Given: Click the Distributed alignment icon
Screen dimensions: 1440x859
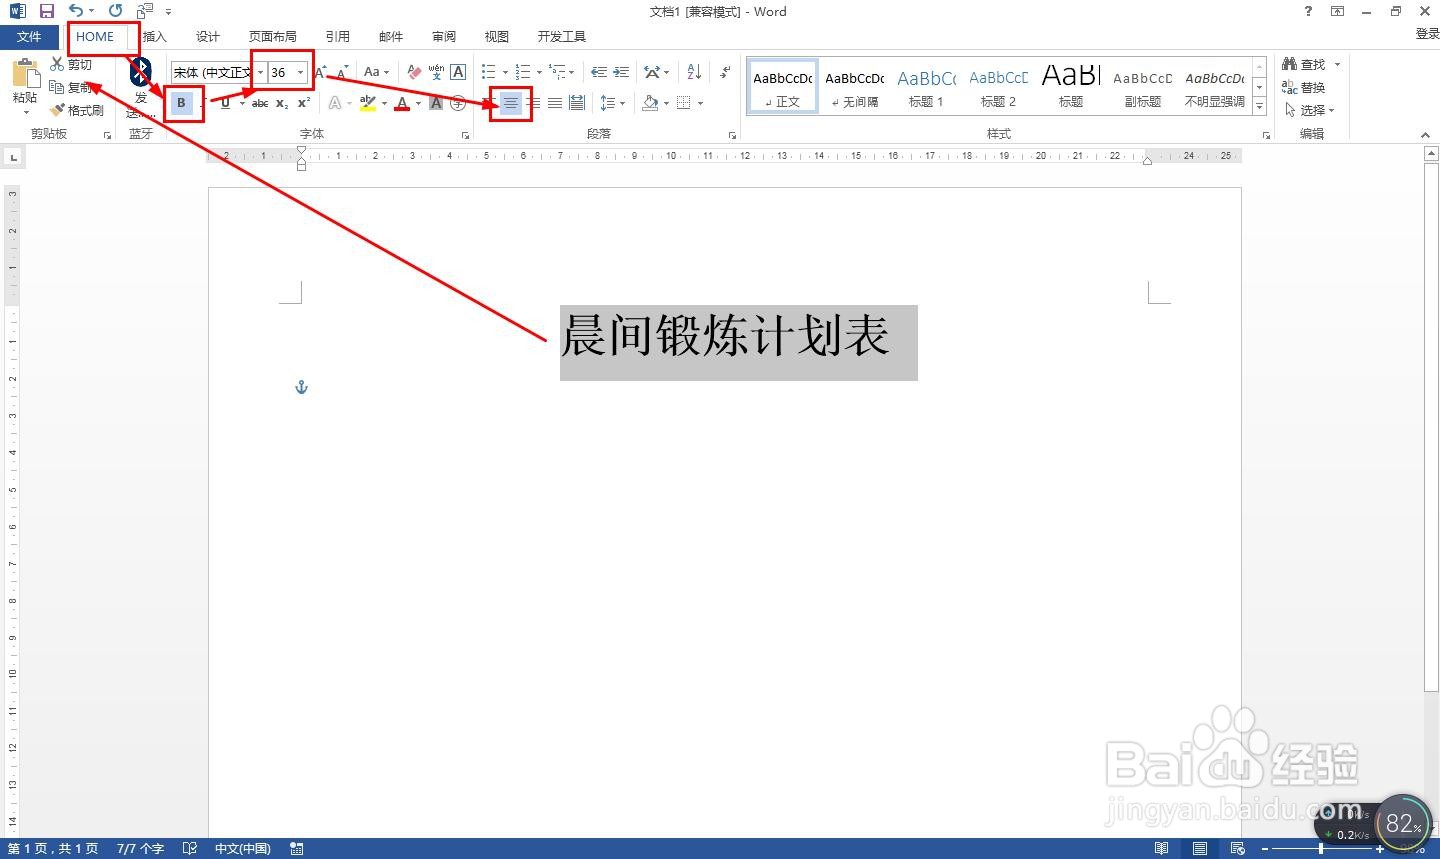Looking at the screenshot, I should [577, 102].
